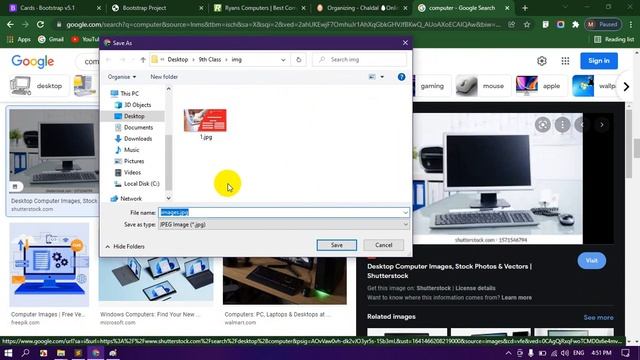Open Videos in navigation pane
640x360 pixels.
(128, 173)
